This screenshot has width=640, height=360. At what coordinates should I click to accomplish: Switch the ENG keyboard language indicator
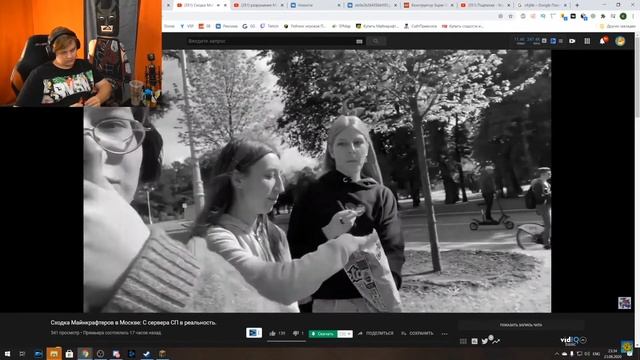tap(596, 354)
